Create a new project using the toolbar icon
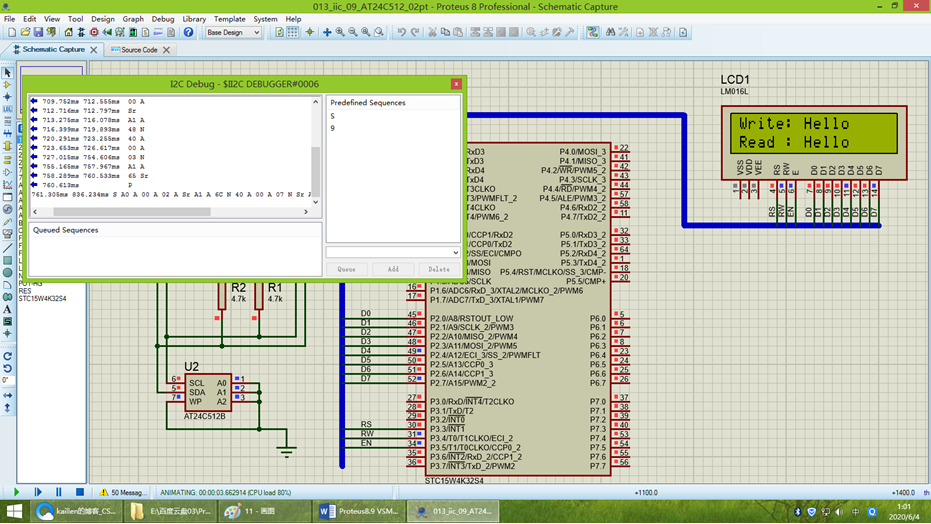Screen dimensions: 931x524 click(12, 33)
